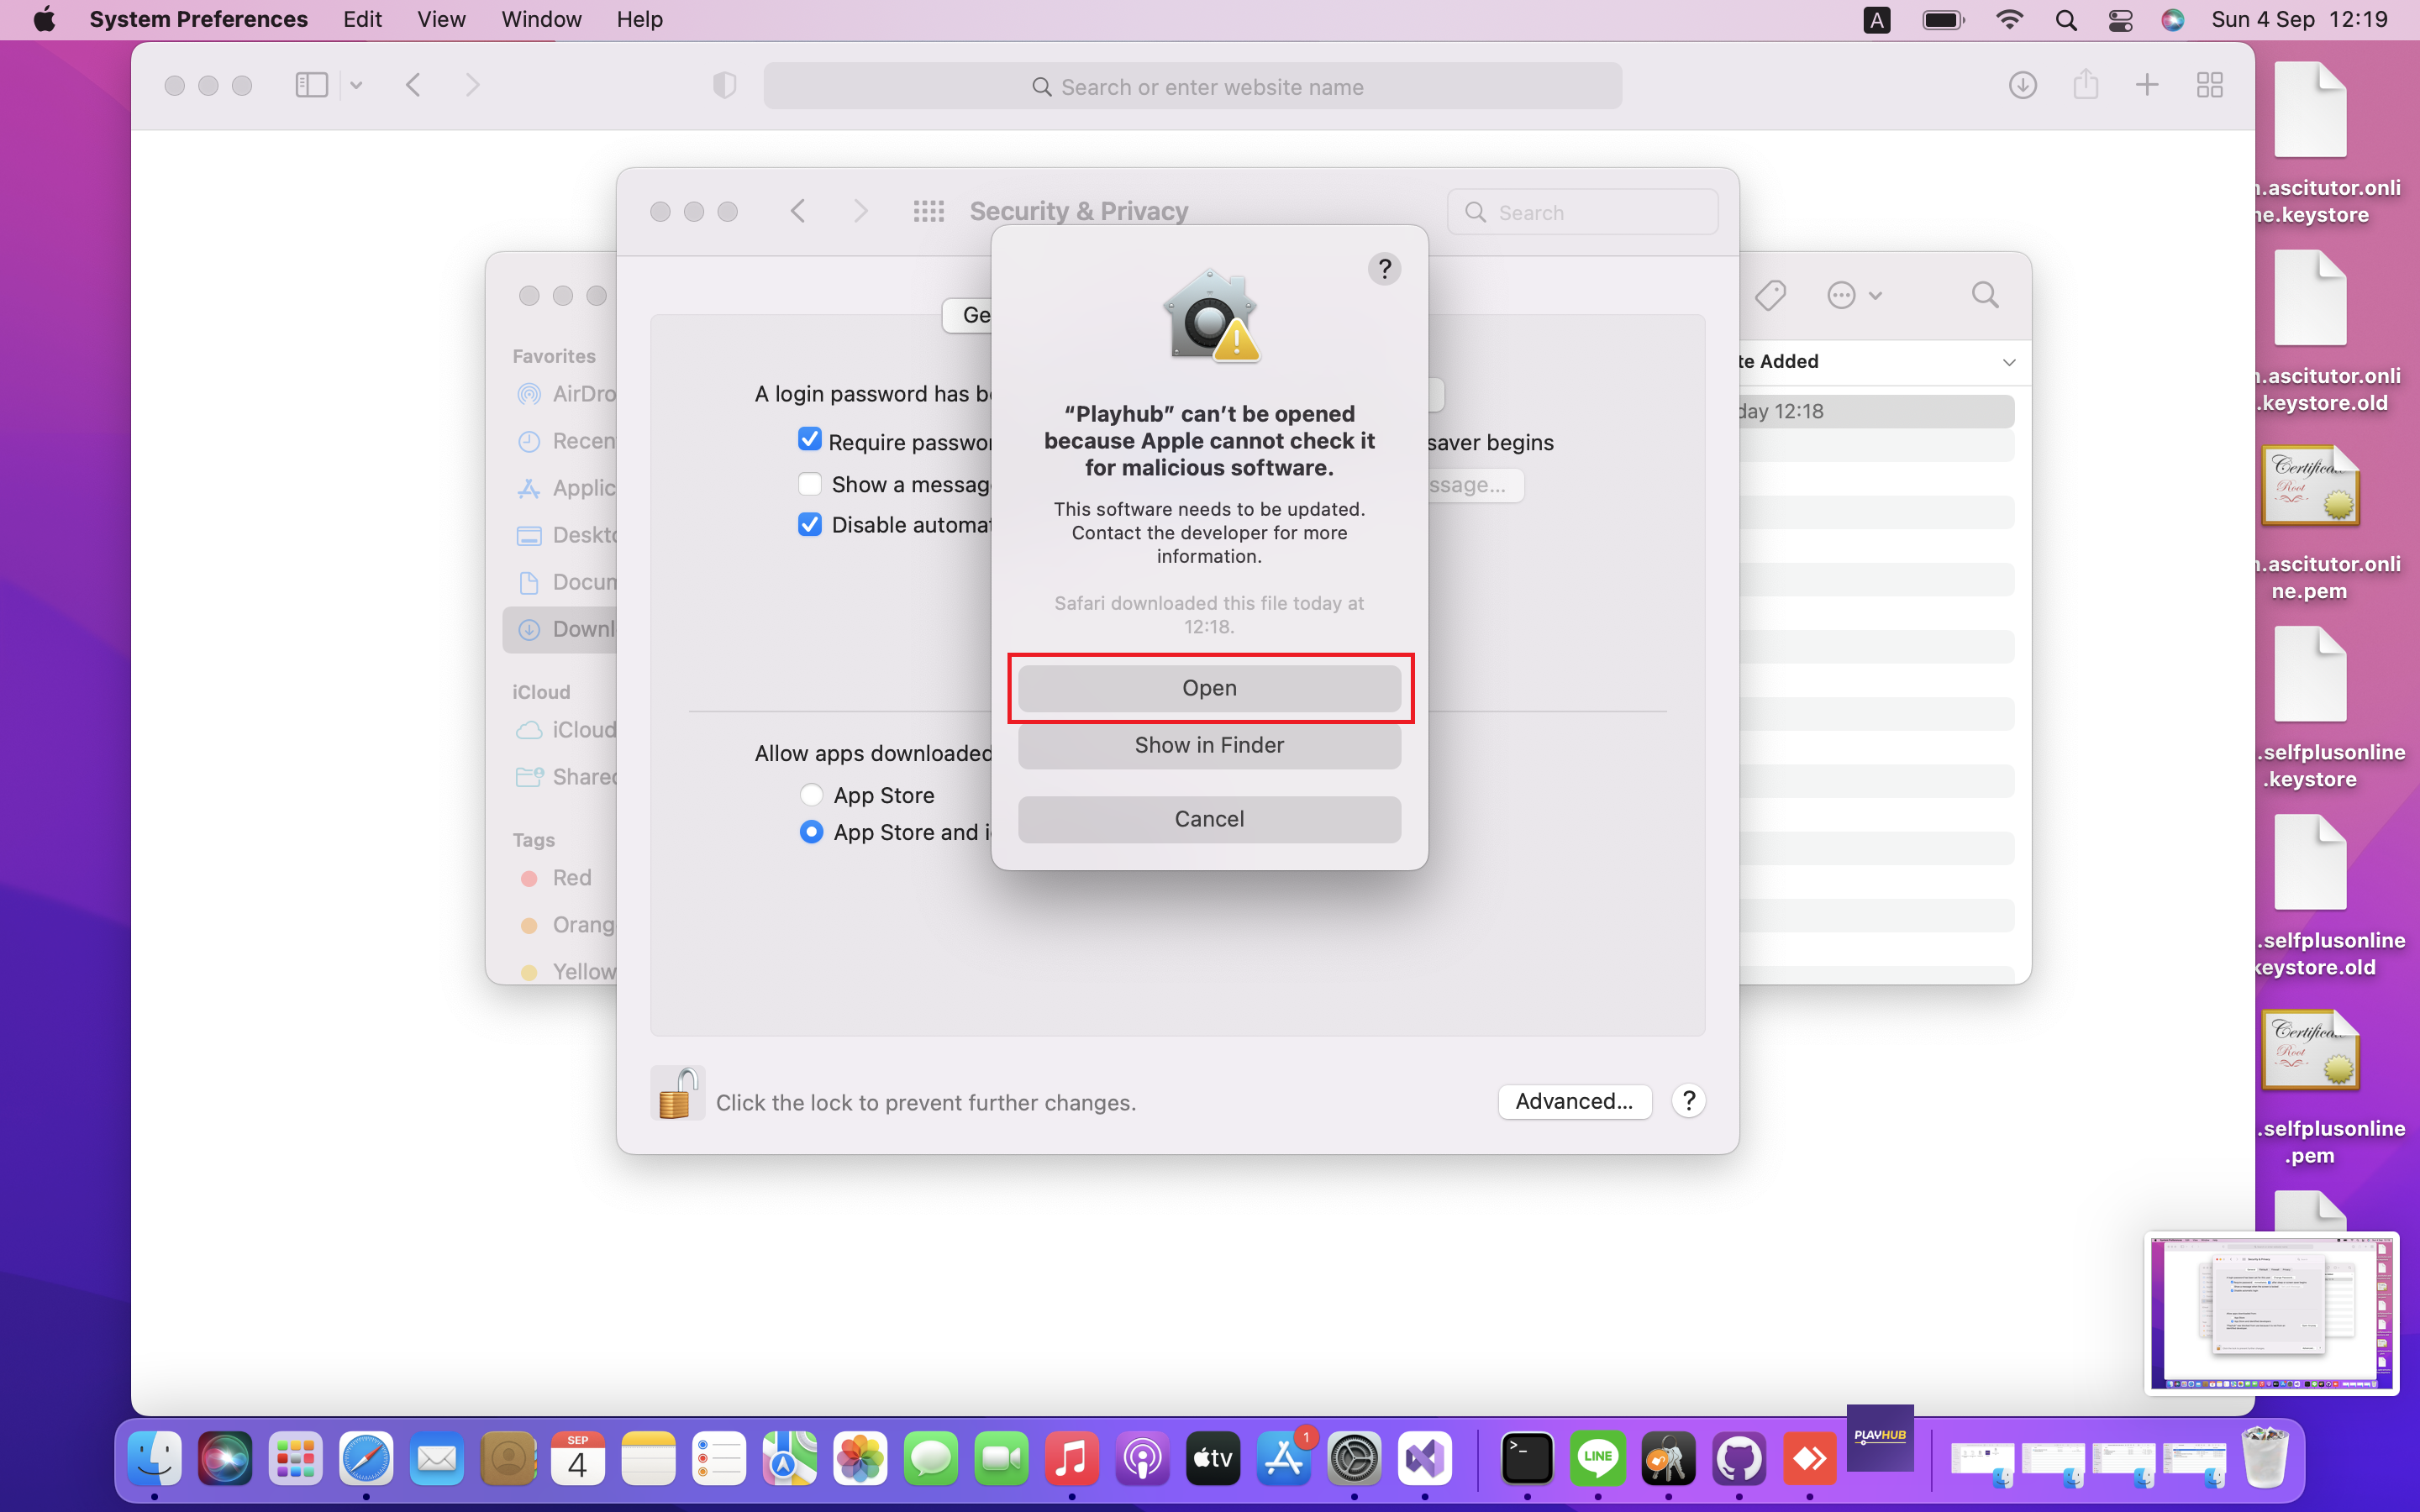
Task: Open the Apple menu
Action: [x=44, y=19]
